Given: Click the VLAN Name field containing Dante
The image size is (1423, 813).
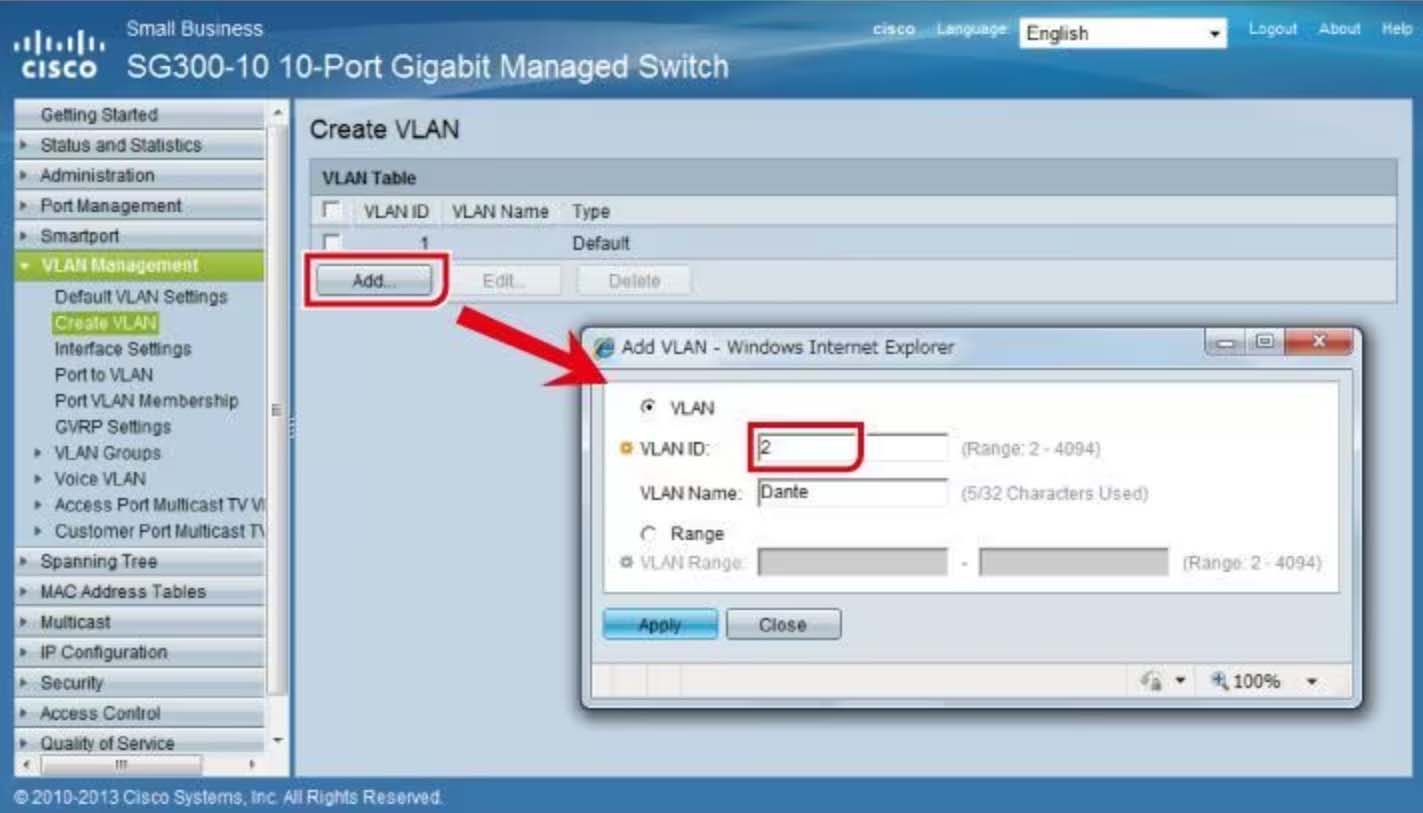Looking at the screenshot, I should click(x=852, y=492).
